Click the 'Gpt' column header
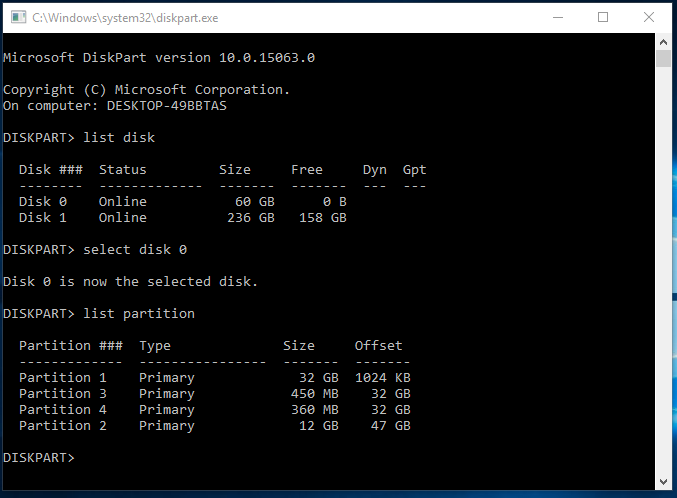 [x=414, y=170]
